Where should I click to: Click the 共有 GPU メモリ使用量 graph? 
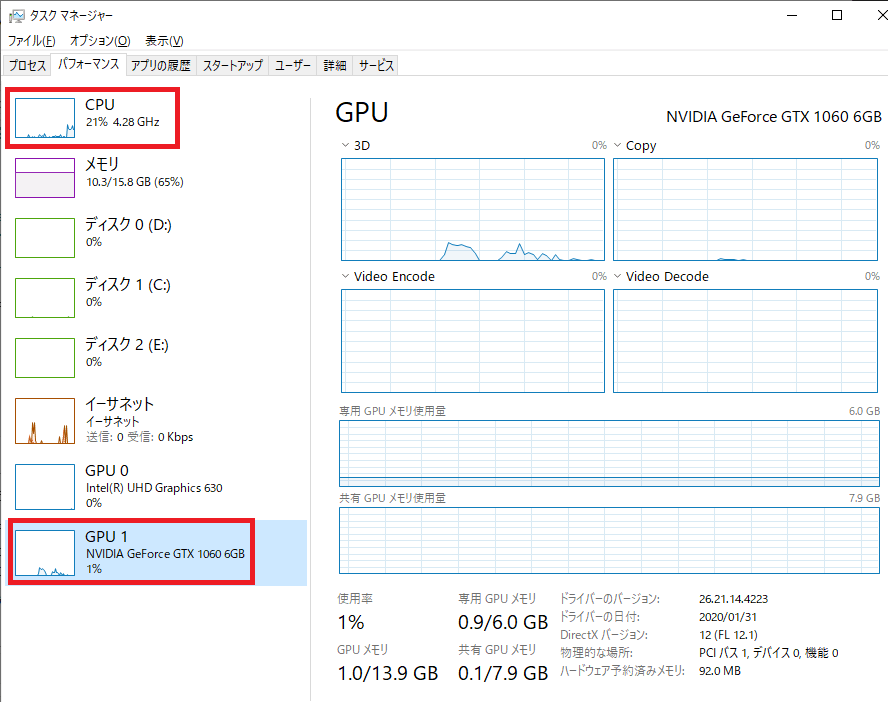[x=609, y=541]
